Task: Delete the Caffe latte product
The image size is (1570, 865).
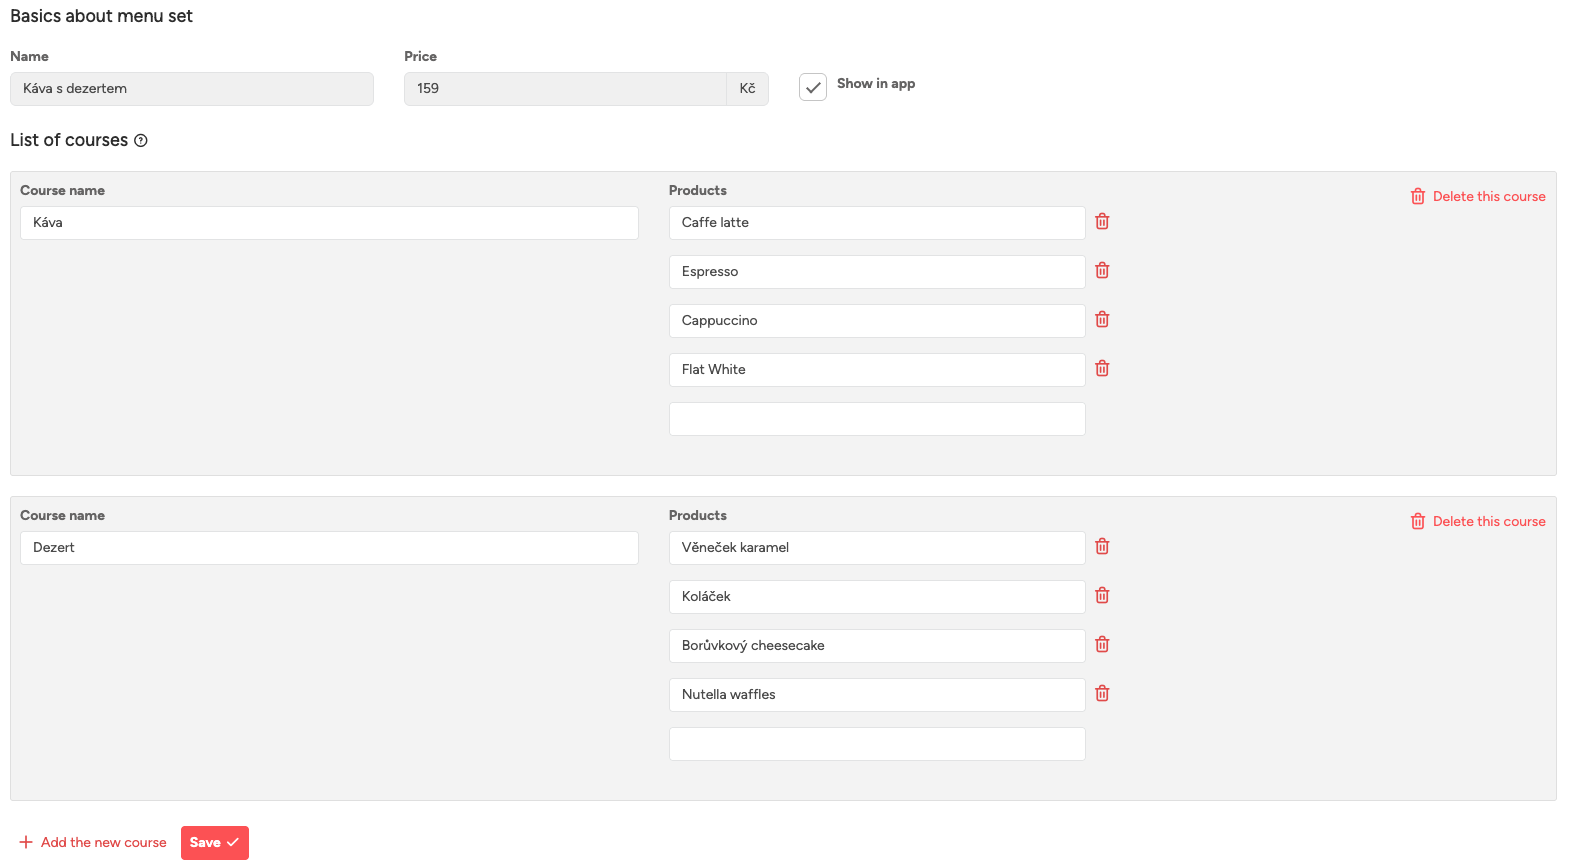Action: click(x=1102, y=222)
